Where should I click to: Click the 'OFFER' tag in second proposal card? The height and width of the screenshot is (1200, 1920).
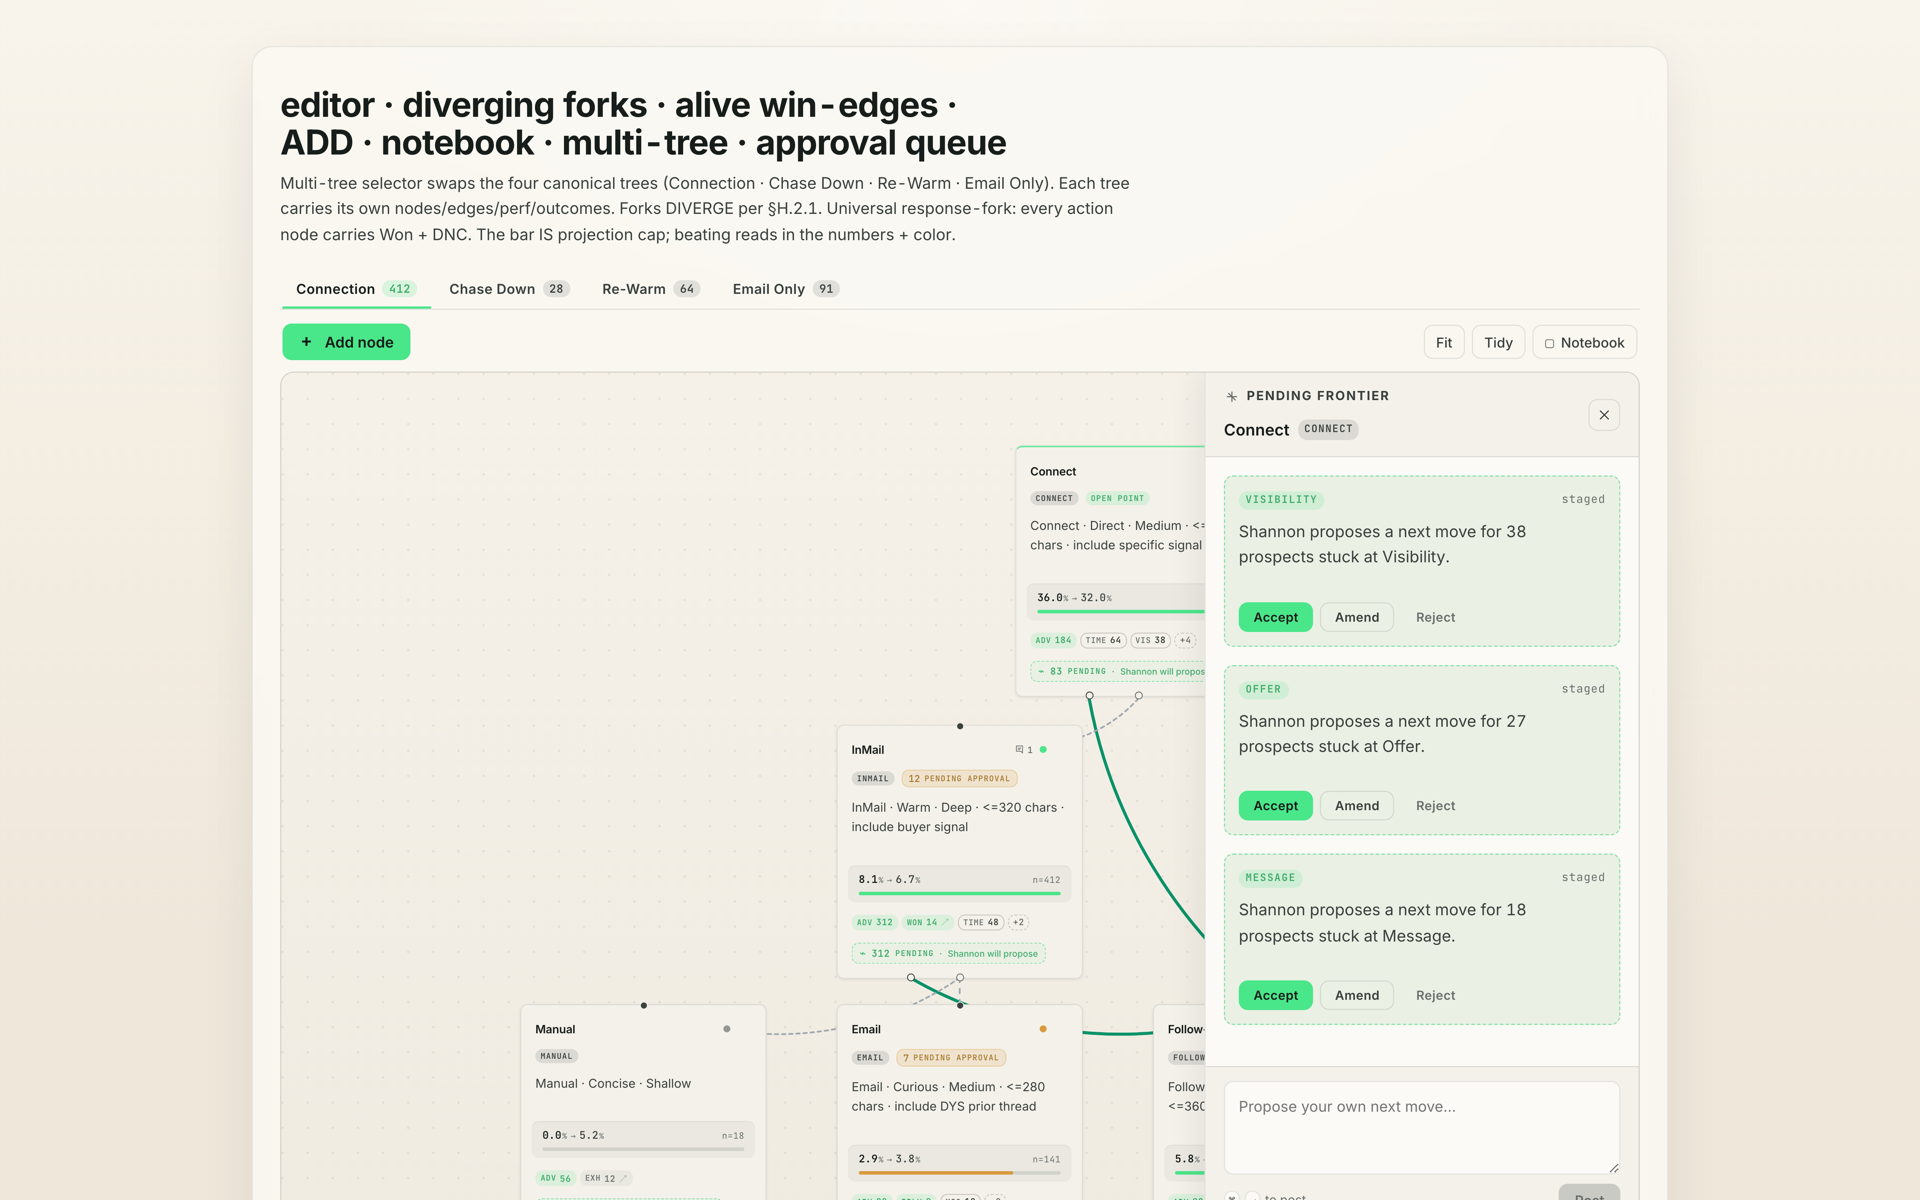tap(1263, 689)
